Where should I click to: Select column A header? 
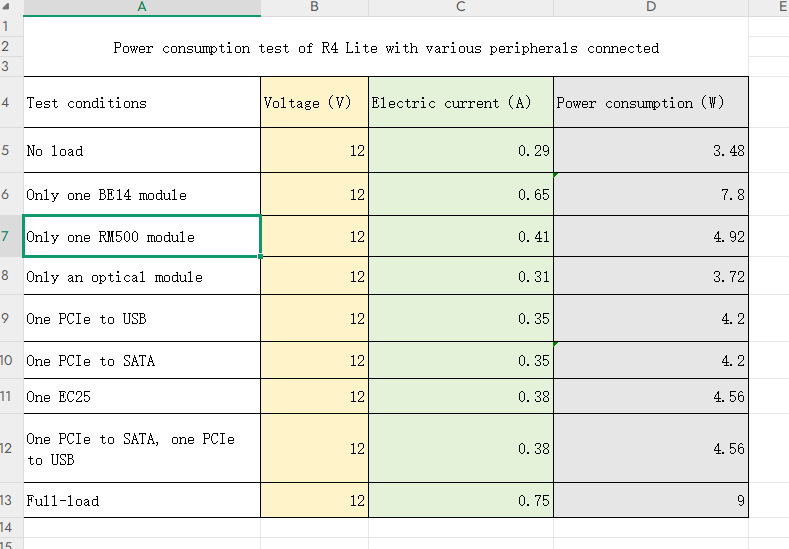[x=142, y=7]
